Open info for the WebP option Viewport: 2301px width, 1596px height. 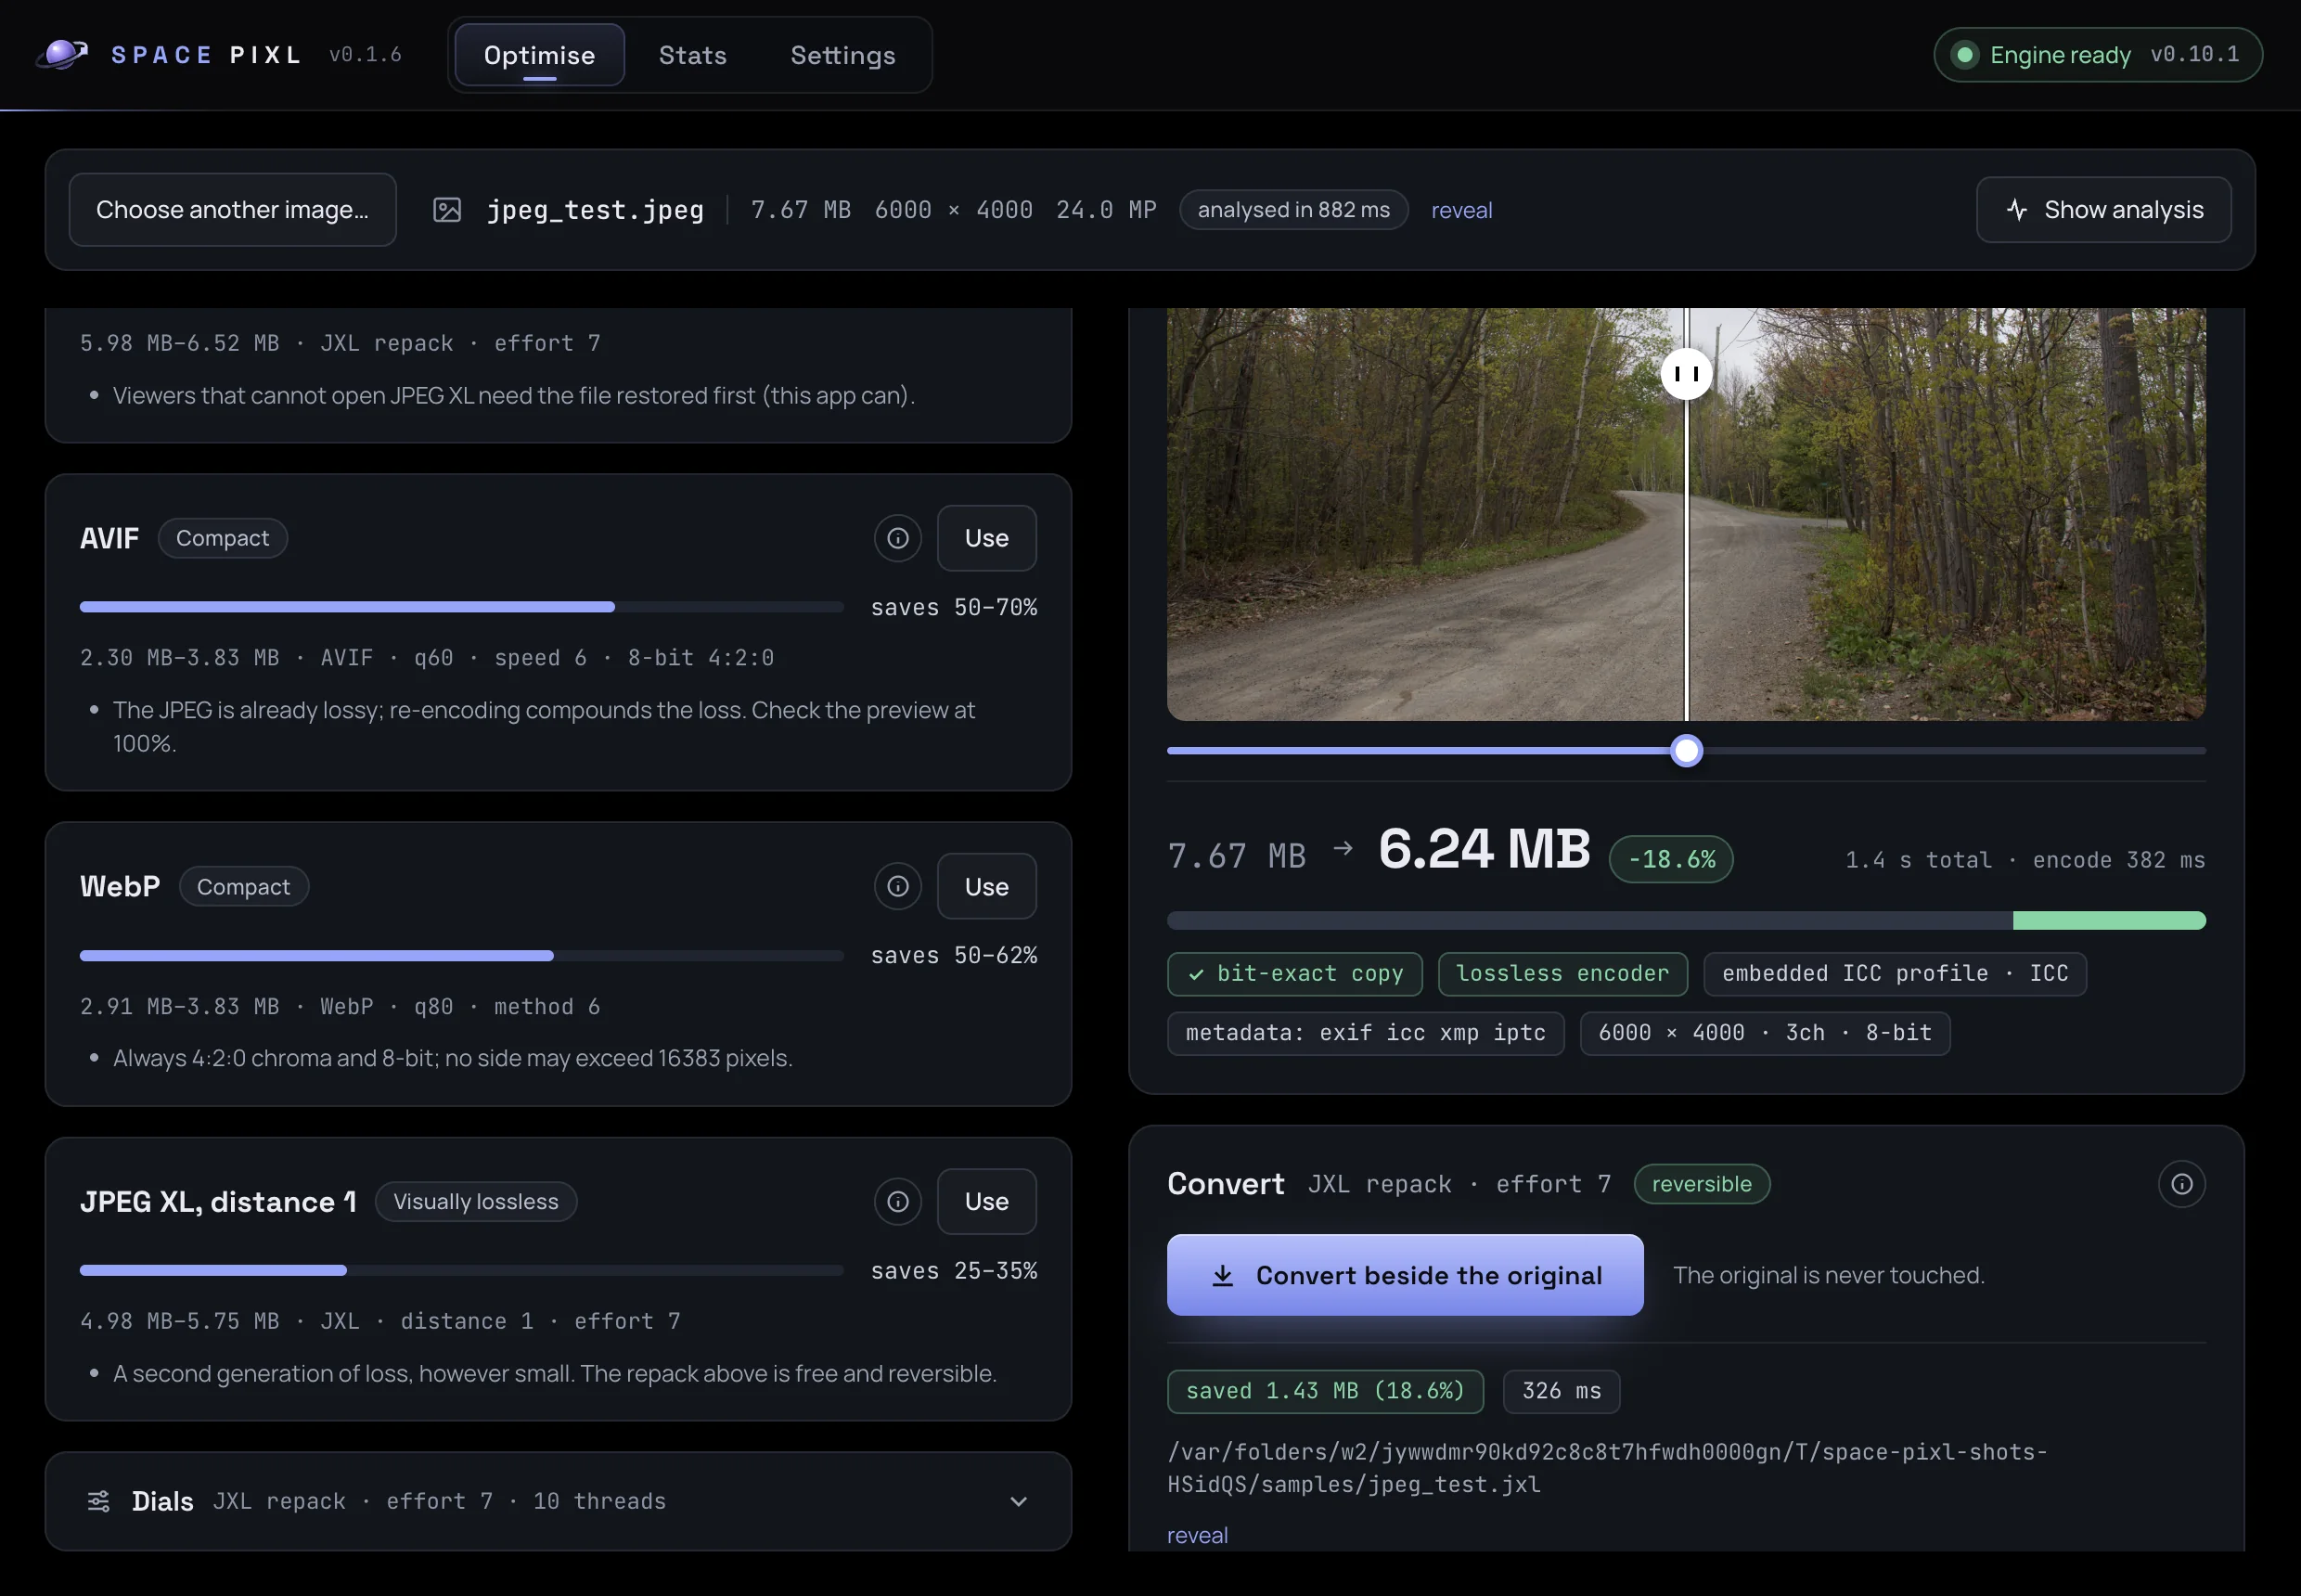point(897,886)
